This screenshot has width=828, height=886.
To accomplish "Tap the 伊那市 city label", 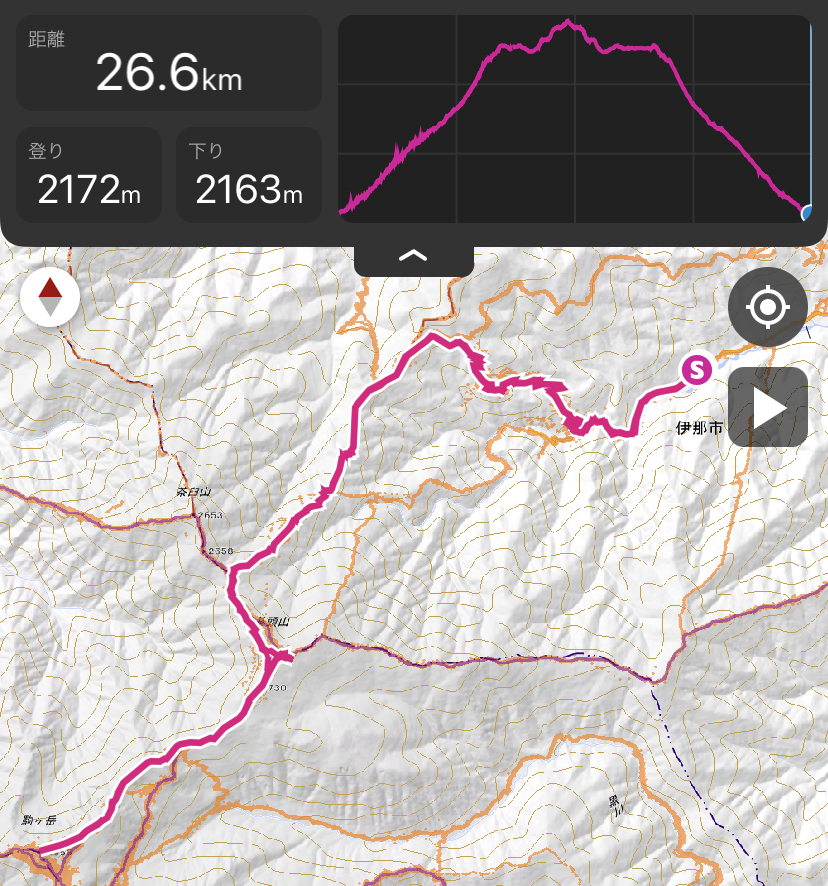I will (x=700, y=428).
